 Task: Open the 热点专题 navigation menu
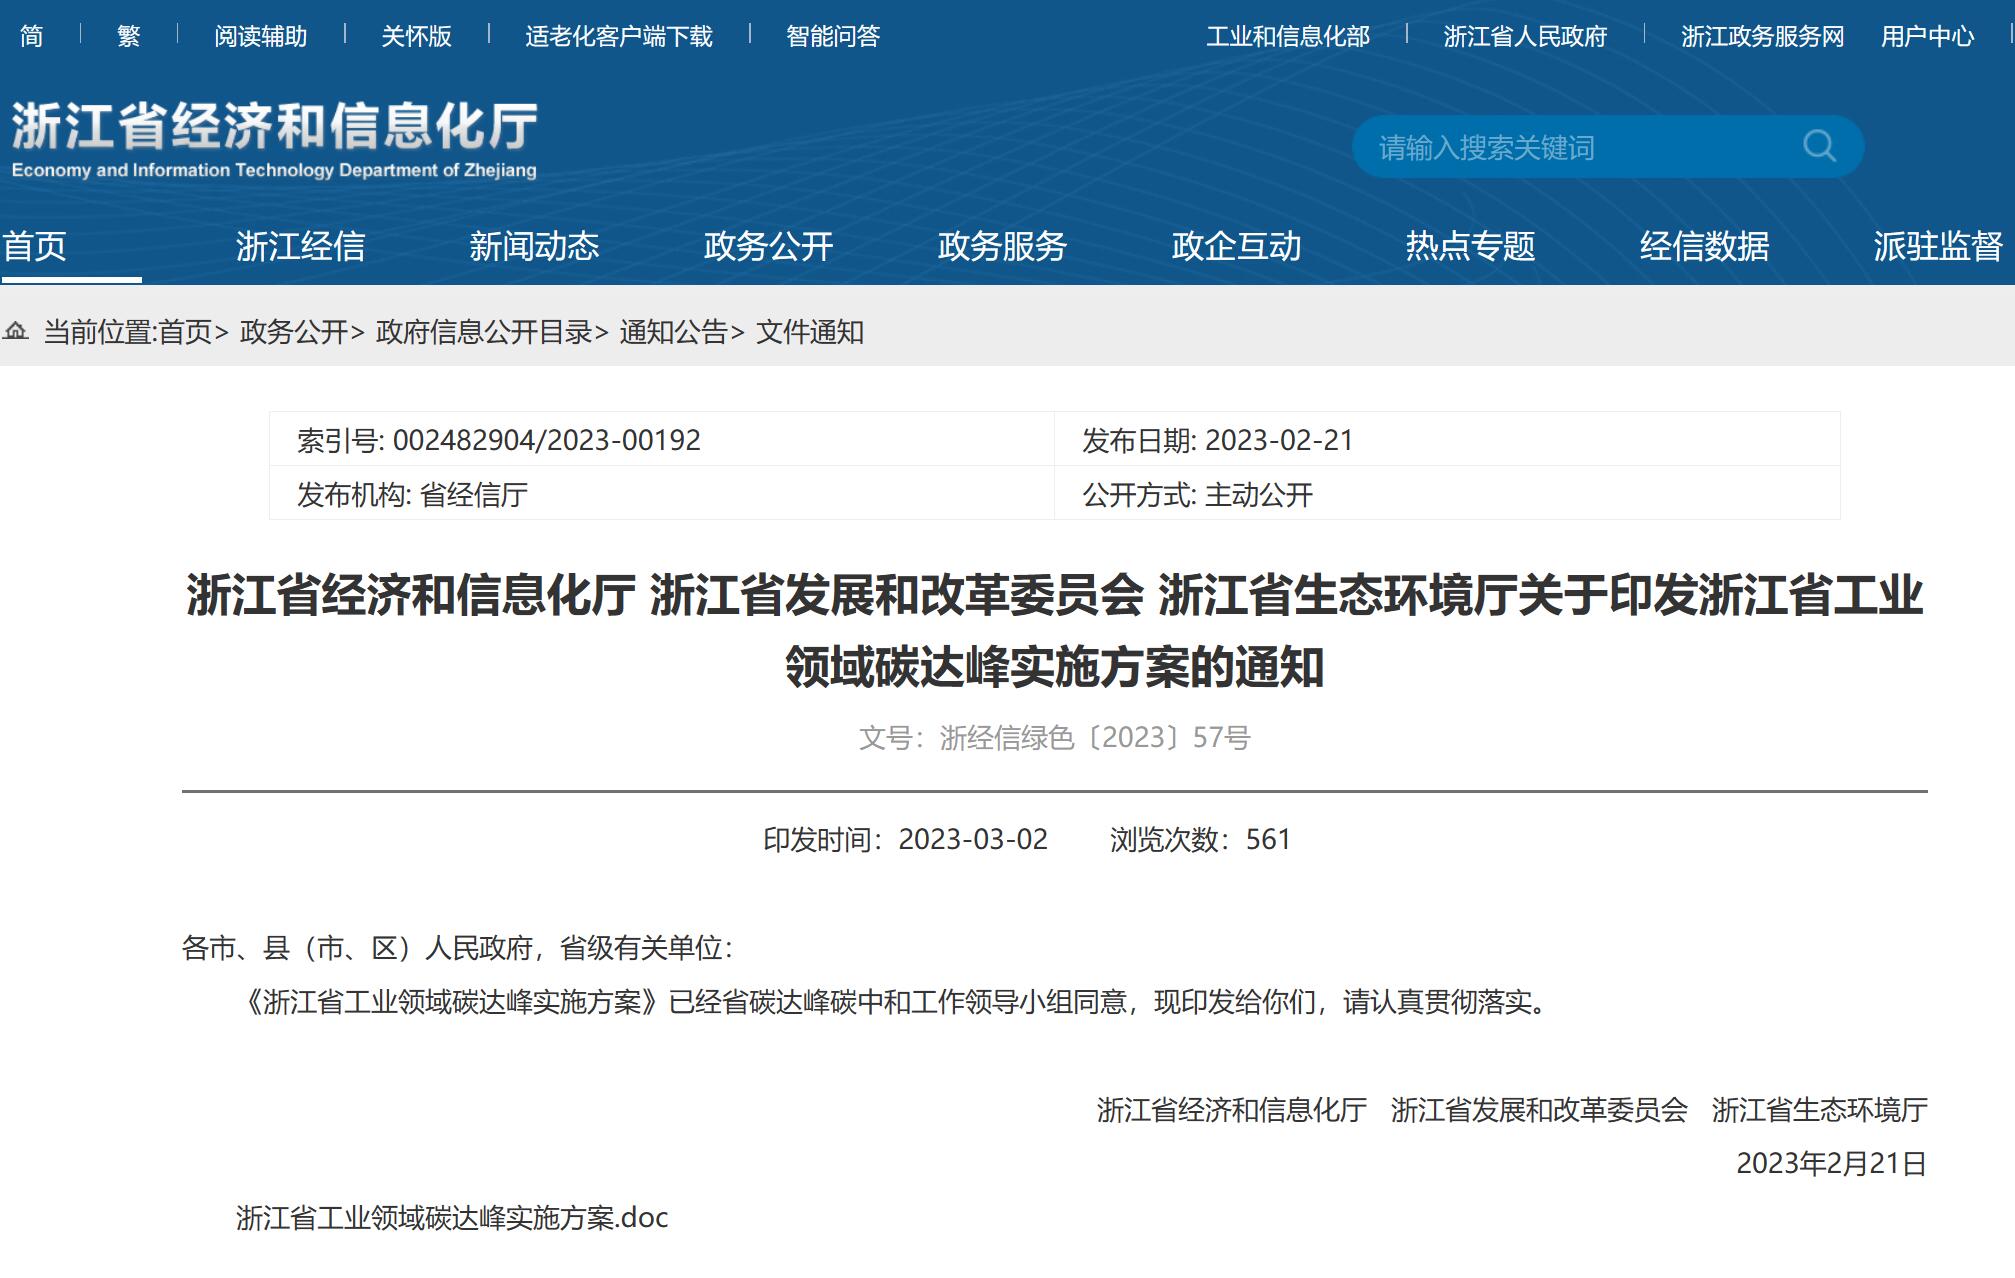[1470, 245]
